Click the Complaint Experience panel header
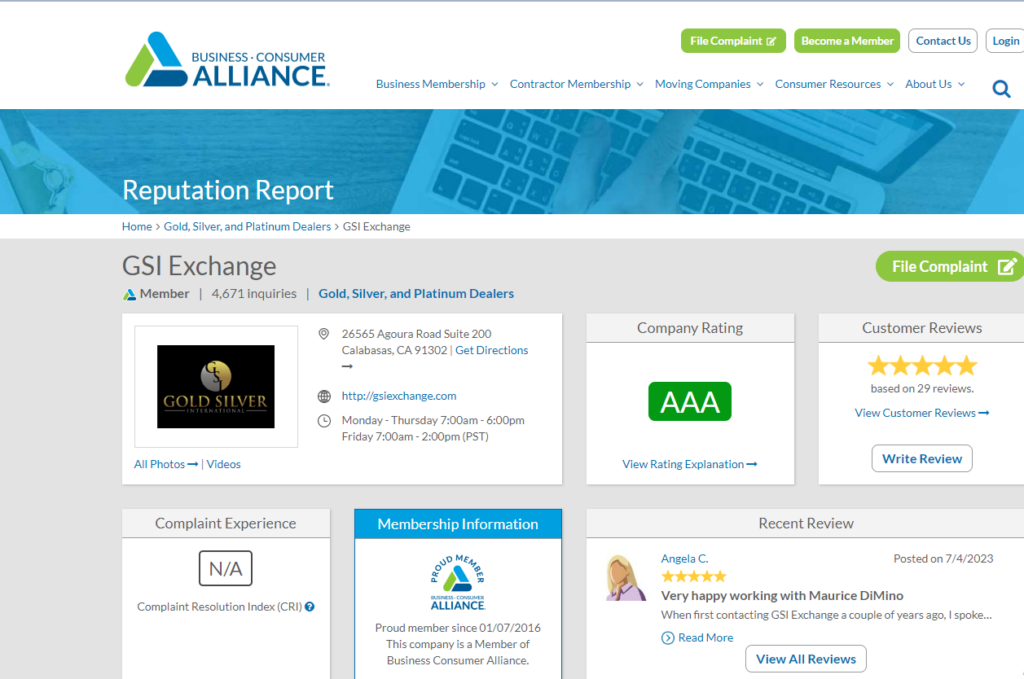 225,524
